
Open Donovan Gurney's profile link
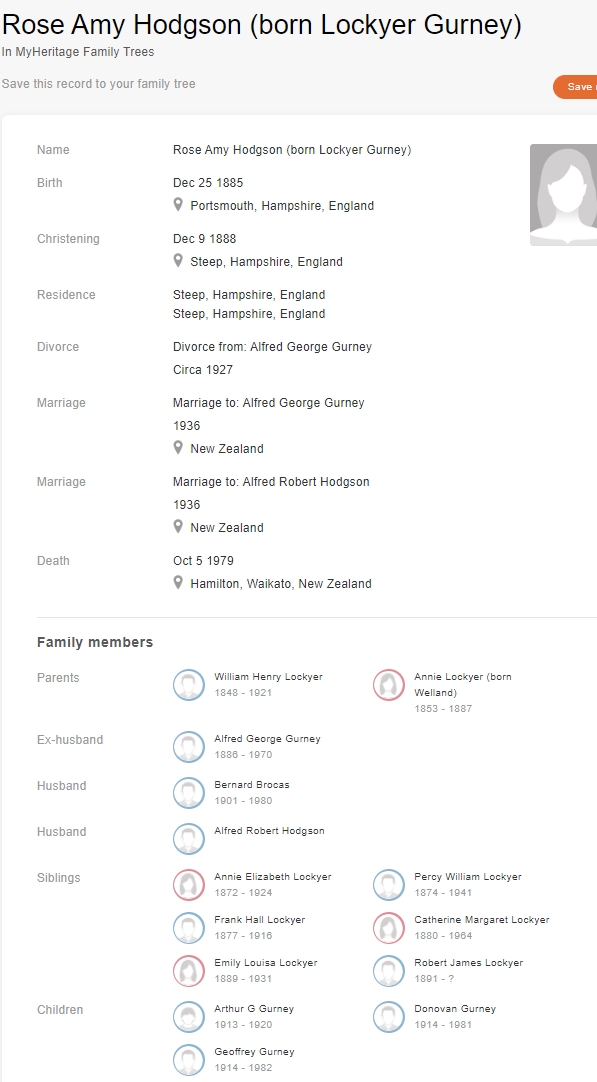(x=455, y=1009)
